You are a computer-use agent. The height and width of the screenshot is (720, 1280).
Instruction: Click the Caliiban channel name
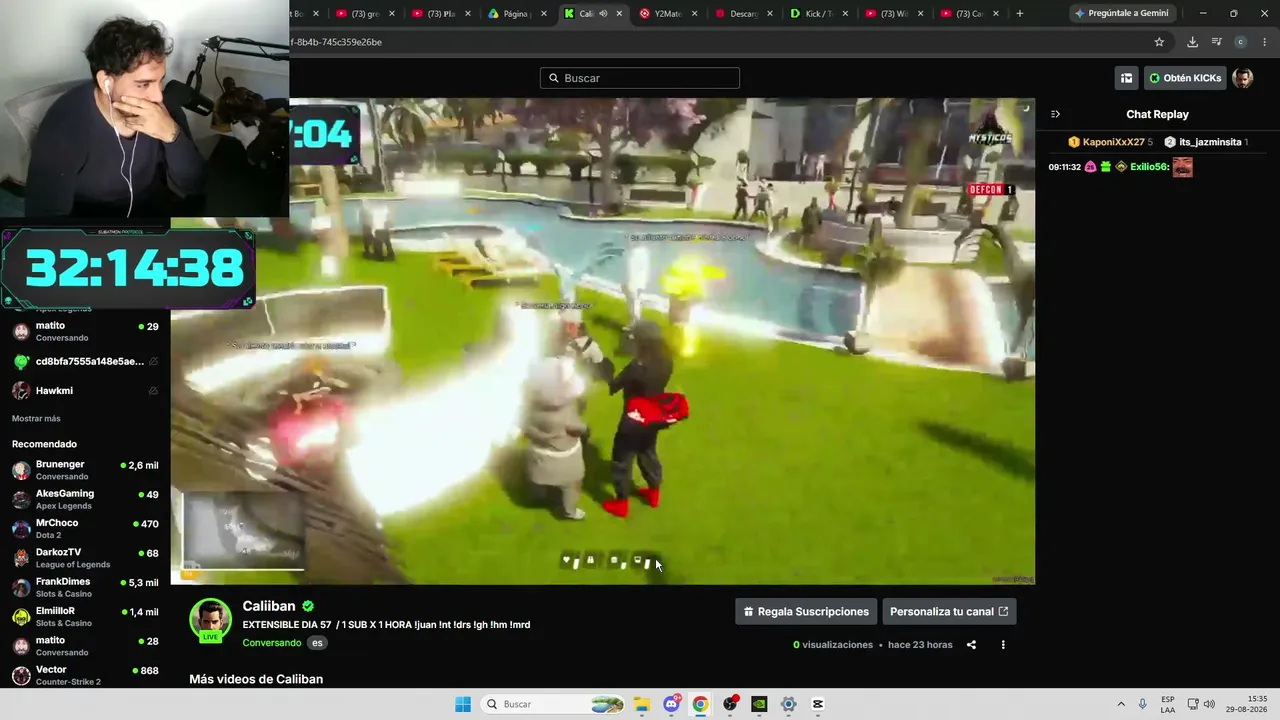pos(269,606)
